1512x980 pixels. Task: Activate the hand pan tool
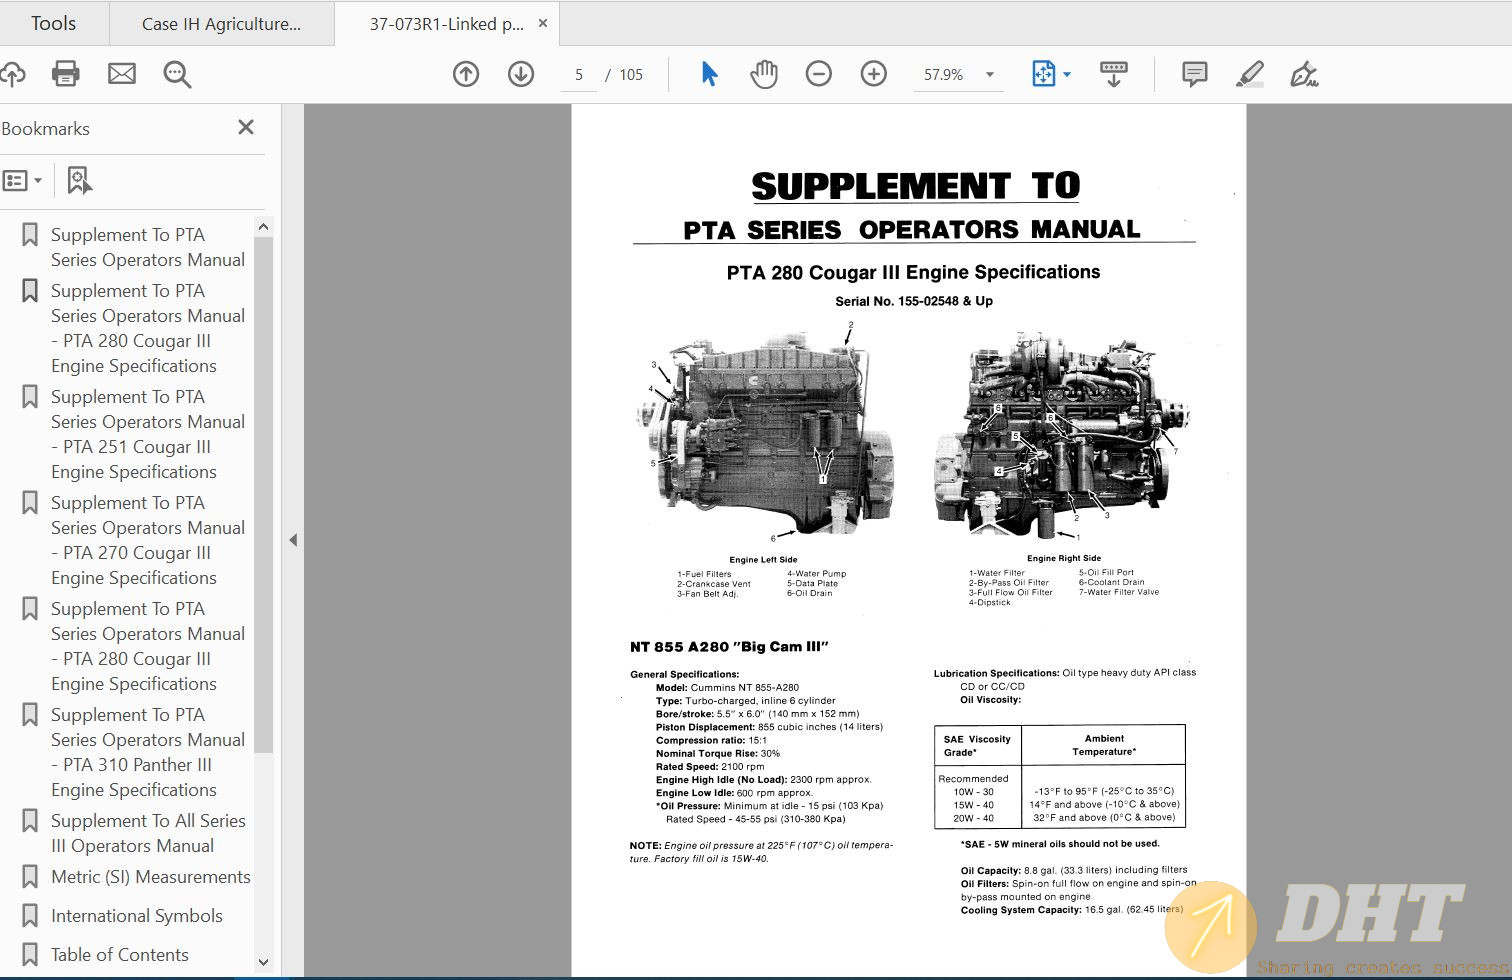point(764,74)
